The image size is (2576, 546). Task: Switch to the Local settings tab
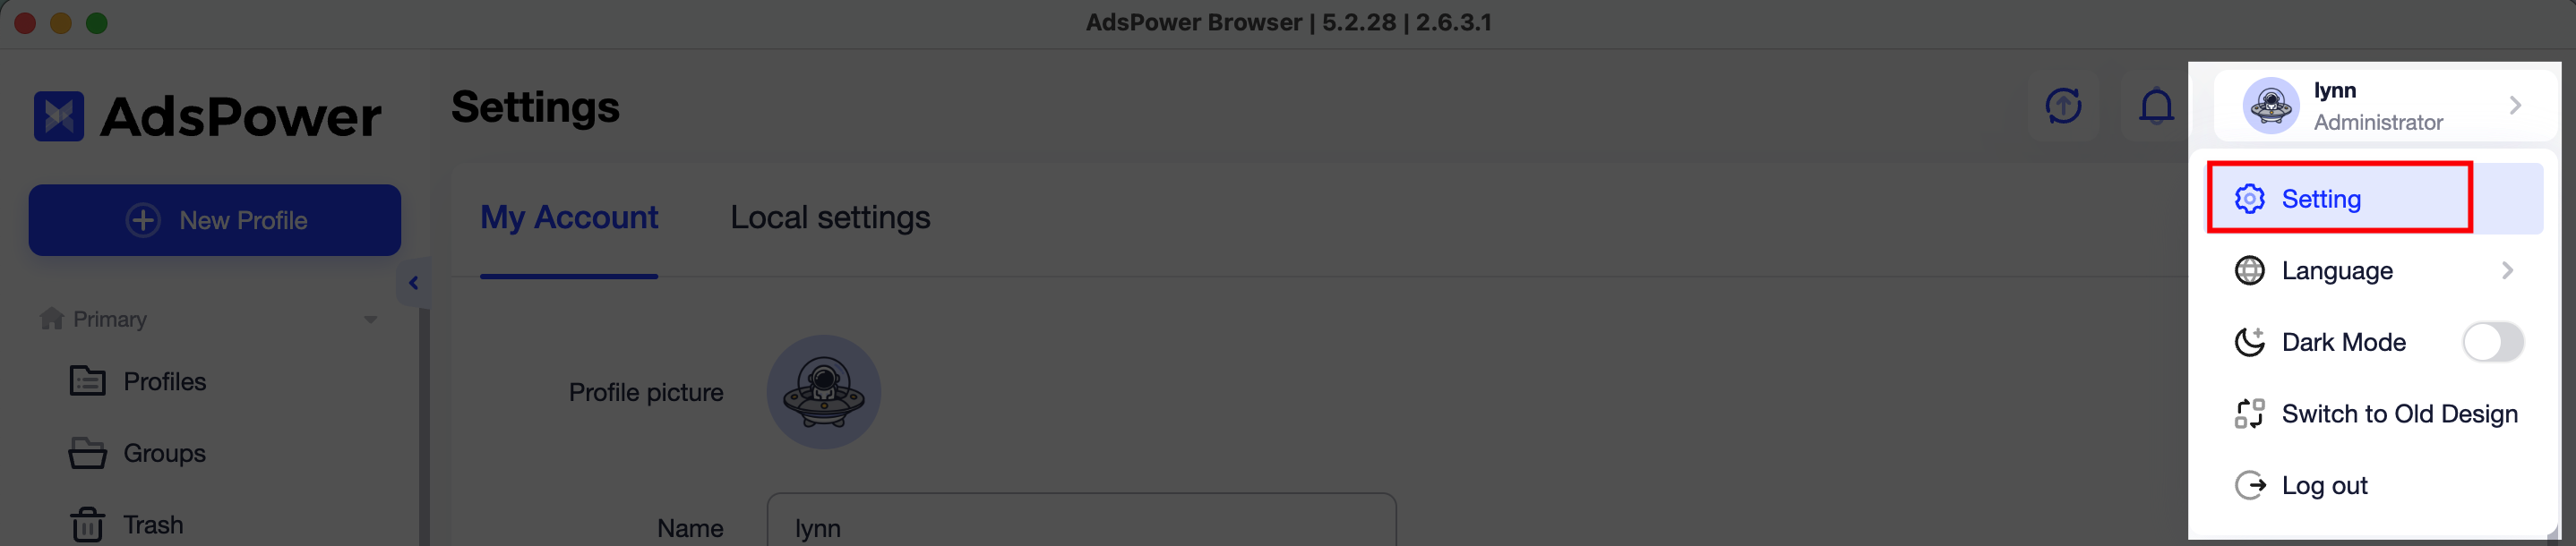point(830,217)
